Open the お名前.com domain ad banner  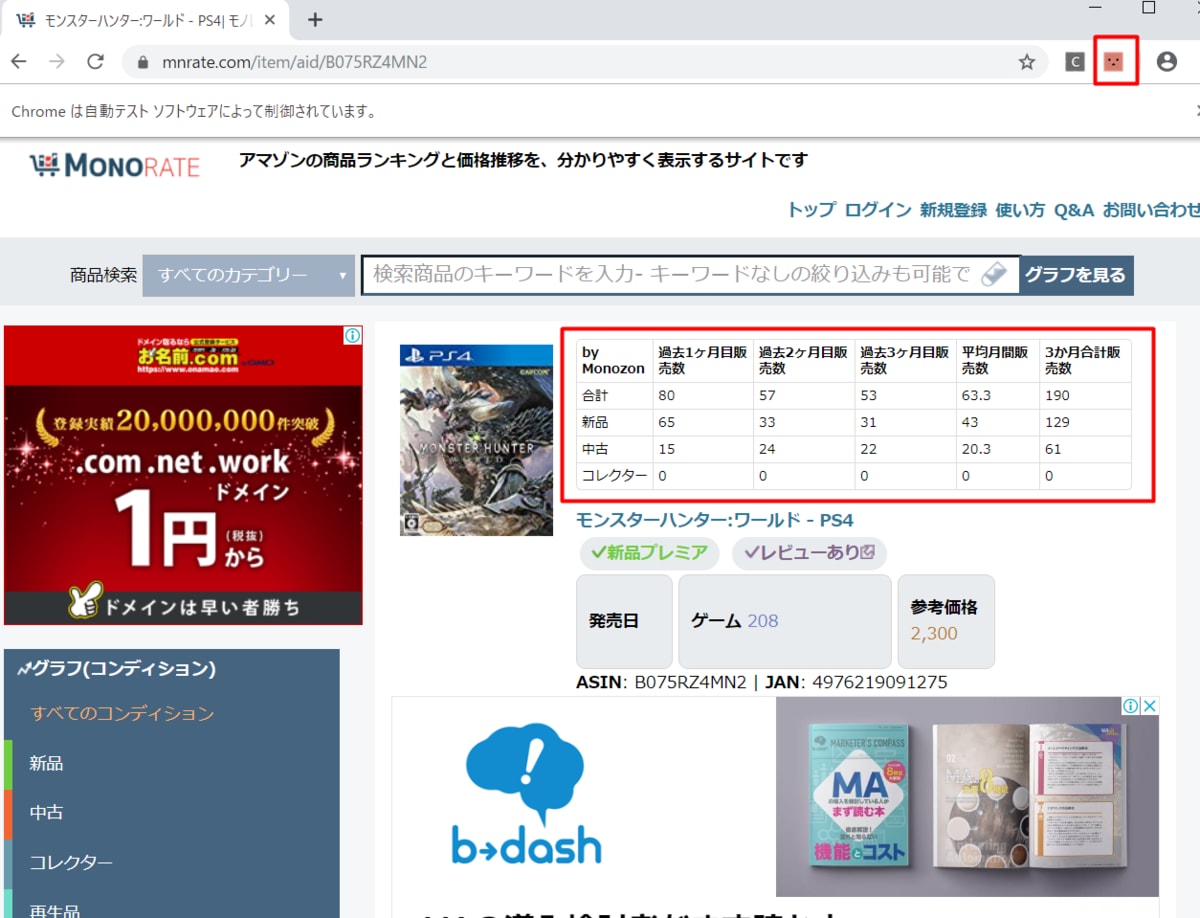point(183,475)
